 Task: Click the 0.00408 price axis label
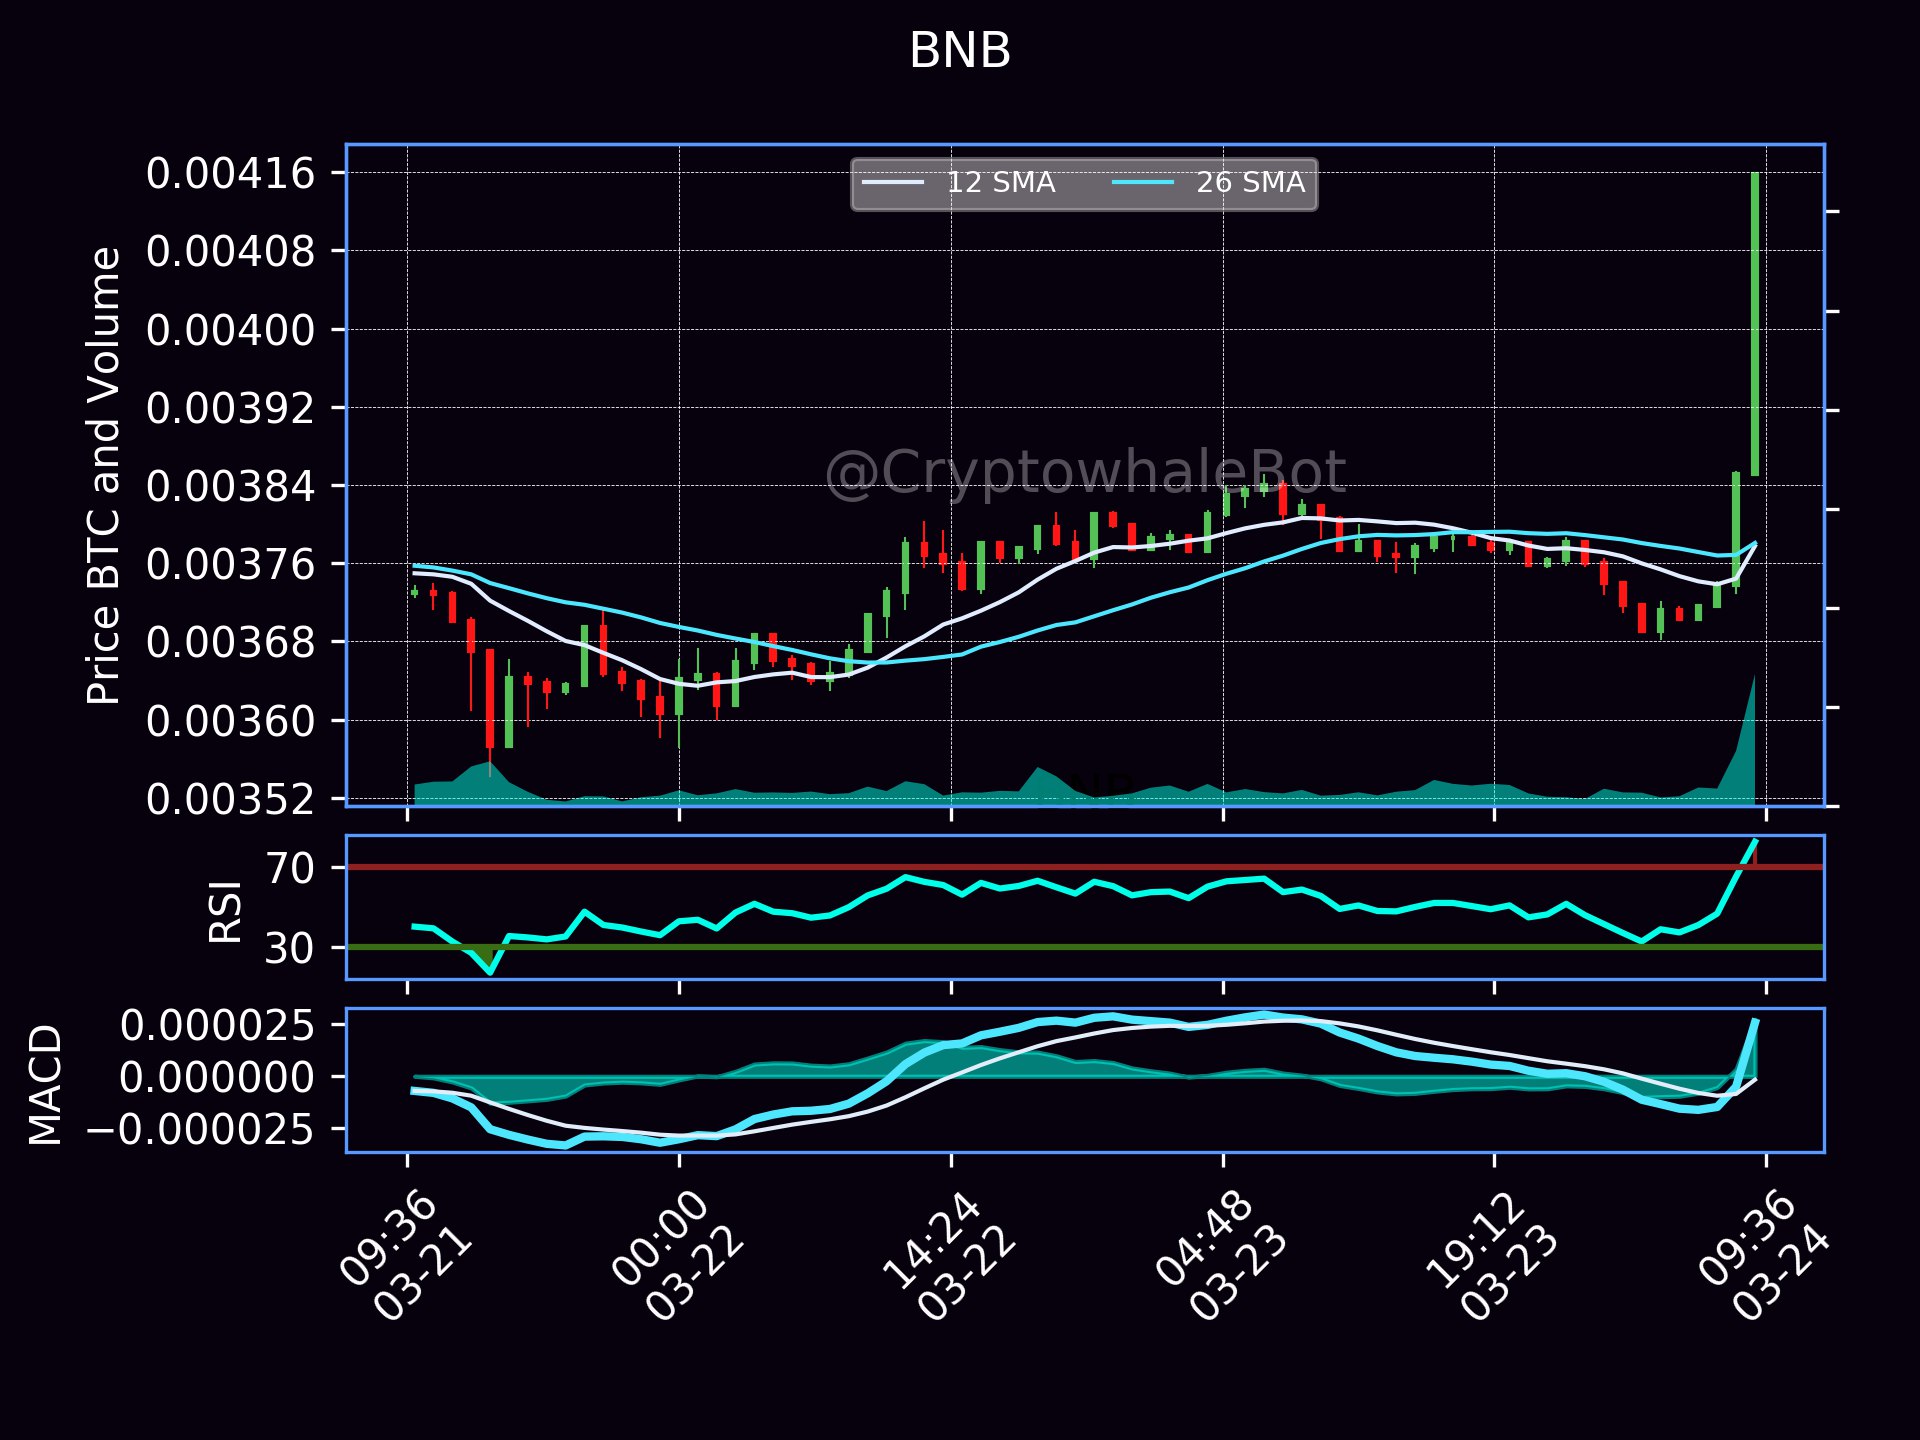click(231, 252)
